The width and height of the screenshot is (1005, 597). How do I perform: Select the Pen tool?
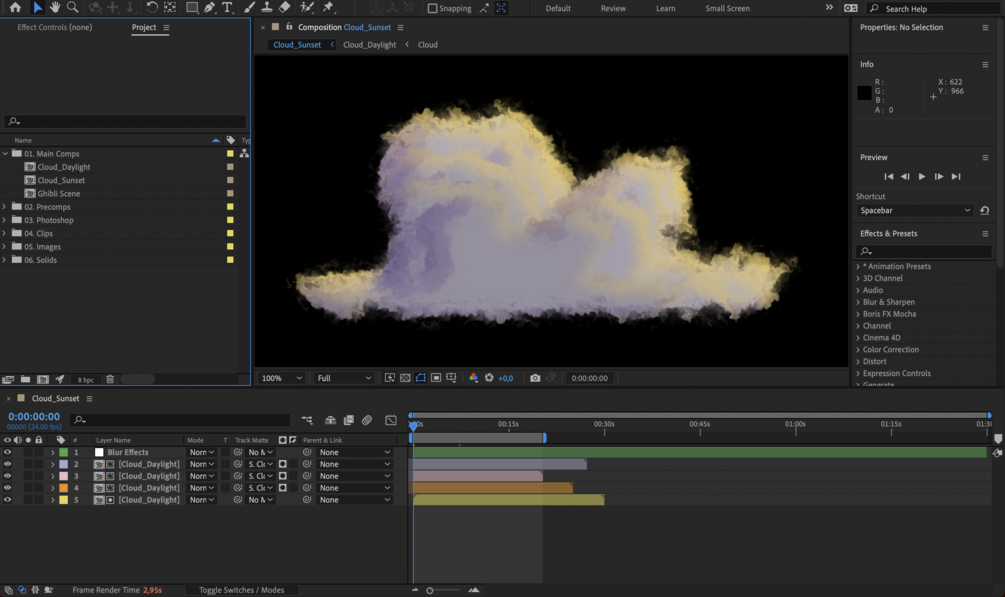[209, 8]
